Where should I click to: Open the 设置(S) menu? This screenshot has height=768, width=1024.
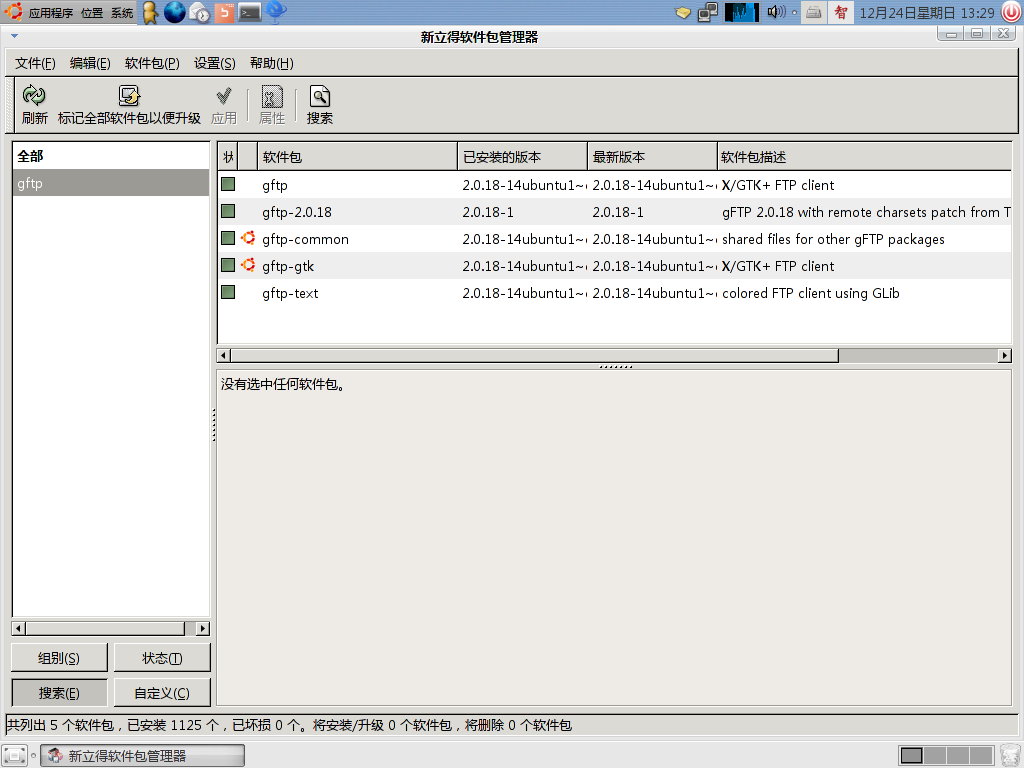[x=214, y=63]
